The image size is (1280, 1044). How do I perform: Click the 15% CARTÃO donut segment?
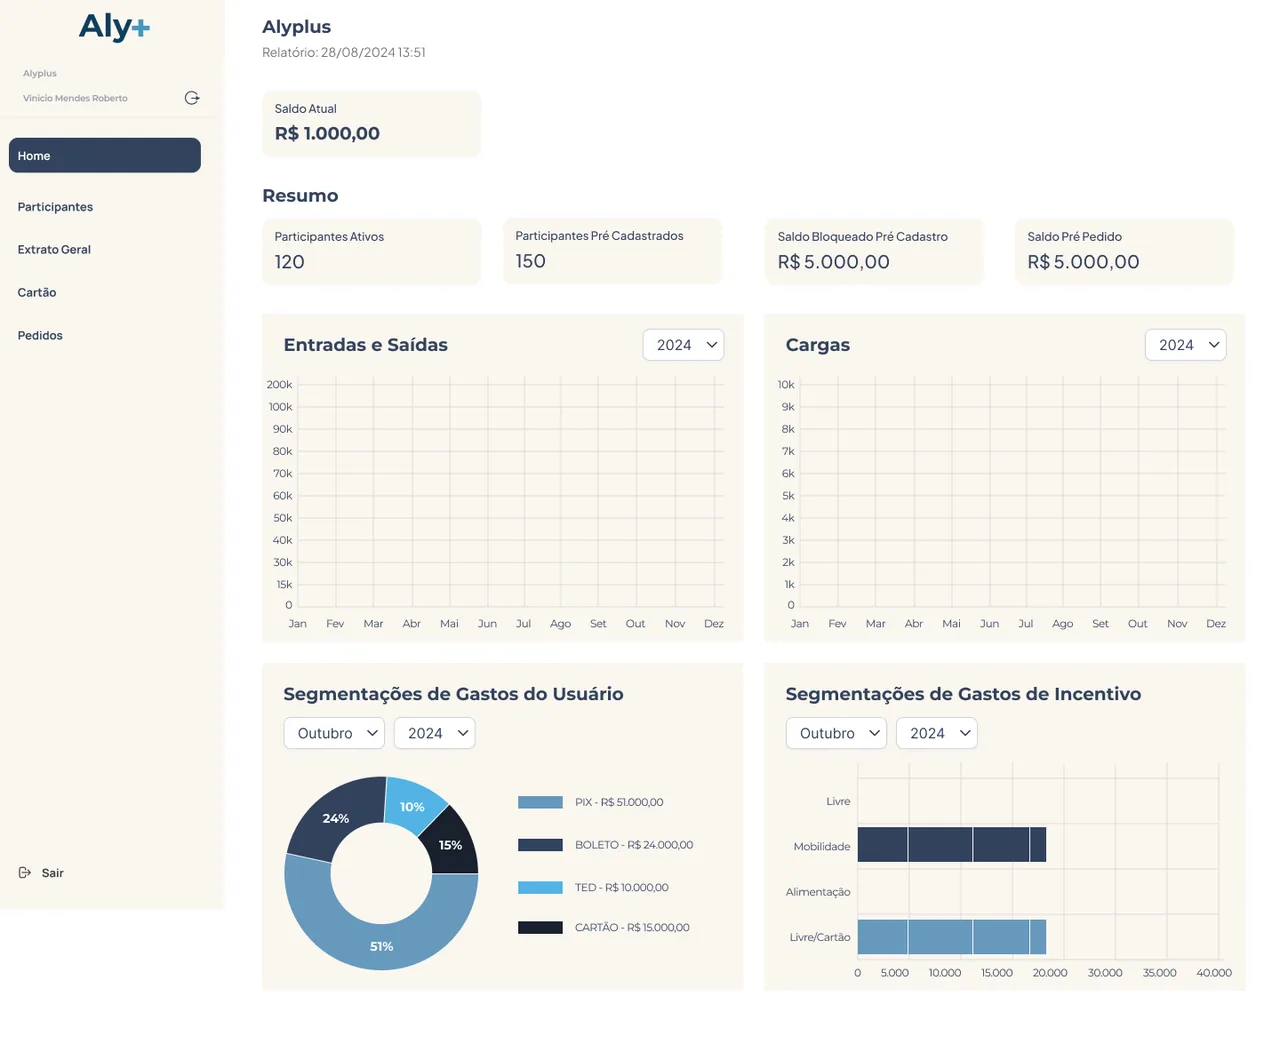pyautogui.click(x=451, y=845)
